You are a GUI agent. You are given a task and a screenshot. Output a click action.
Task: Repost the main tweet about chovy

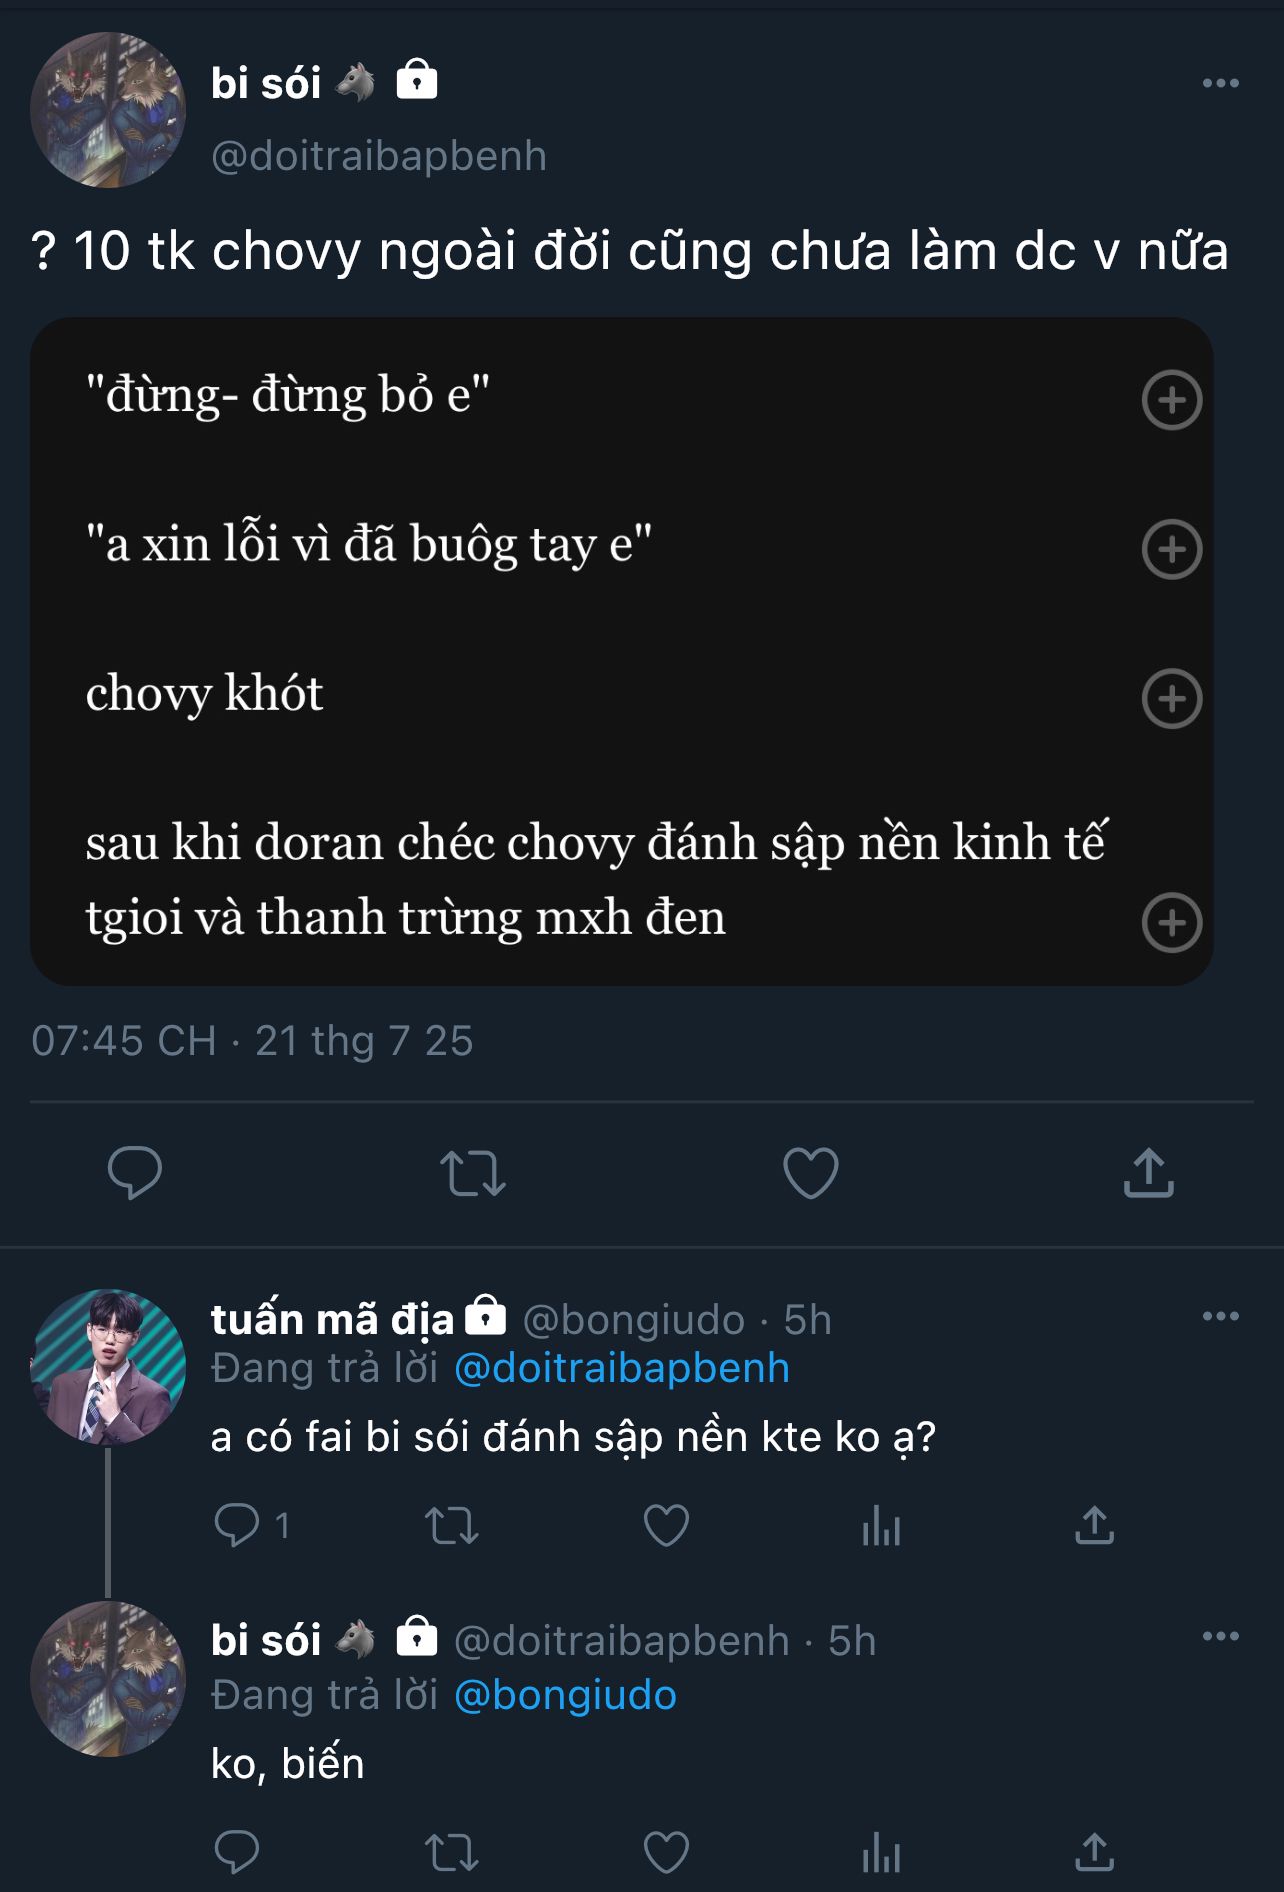[473, 1172]
